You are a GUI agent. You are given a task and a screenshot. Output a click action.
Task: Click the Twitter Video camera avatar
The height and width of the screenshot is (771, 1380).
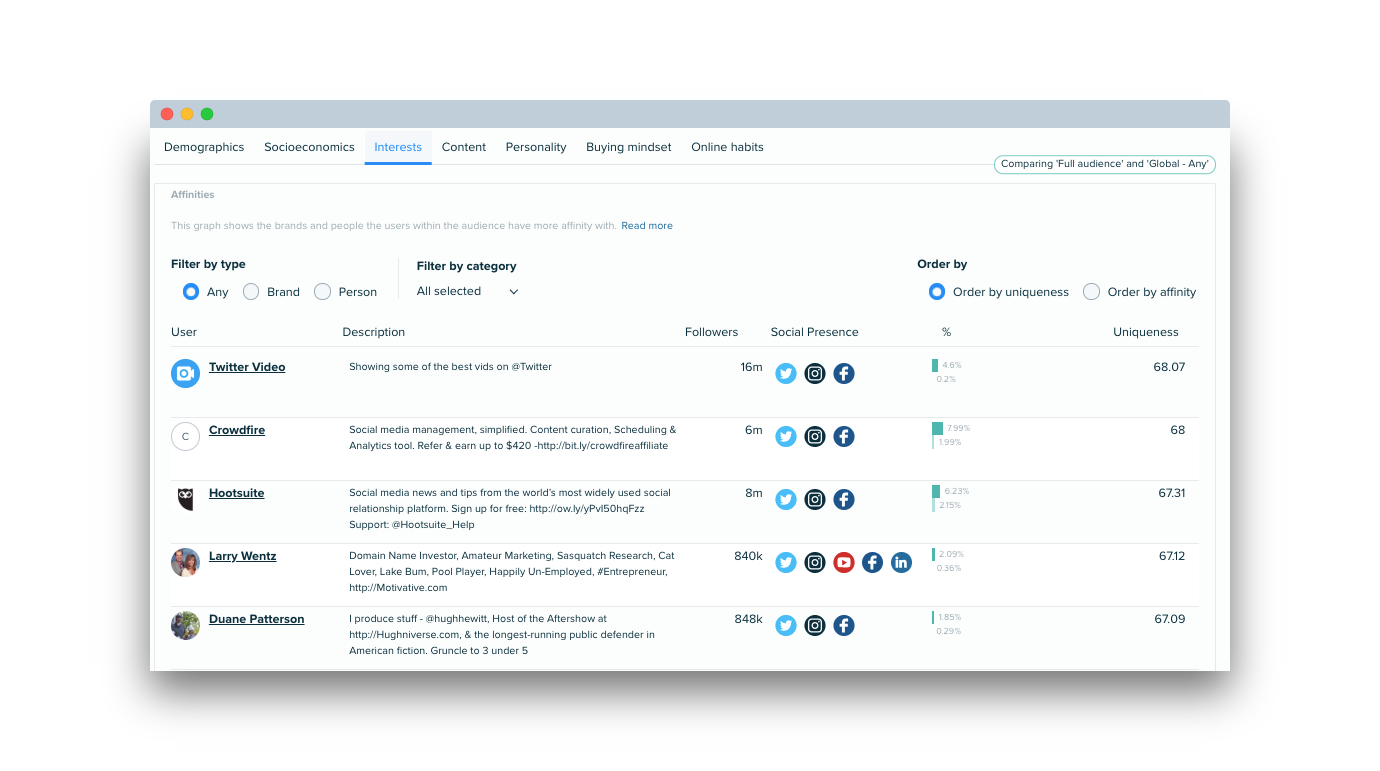pyautogui.click(x=185, y=374)
